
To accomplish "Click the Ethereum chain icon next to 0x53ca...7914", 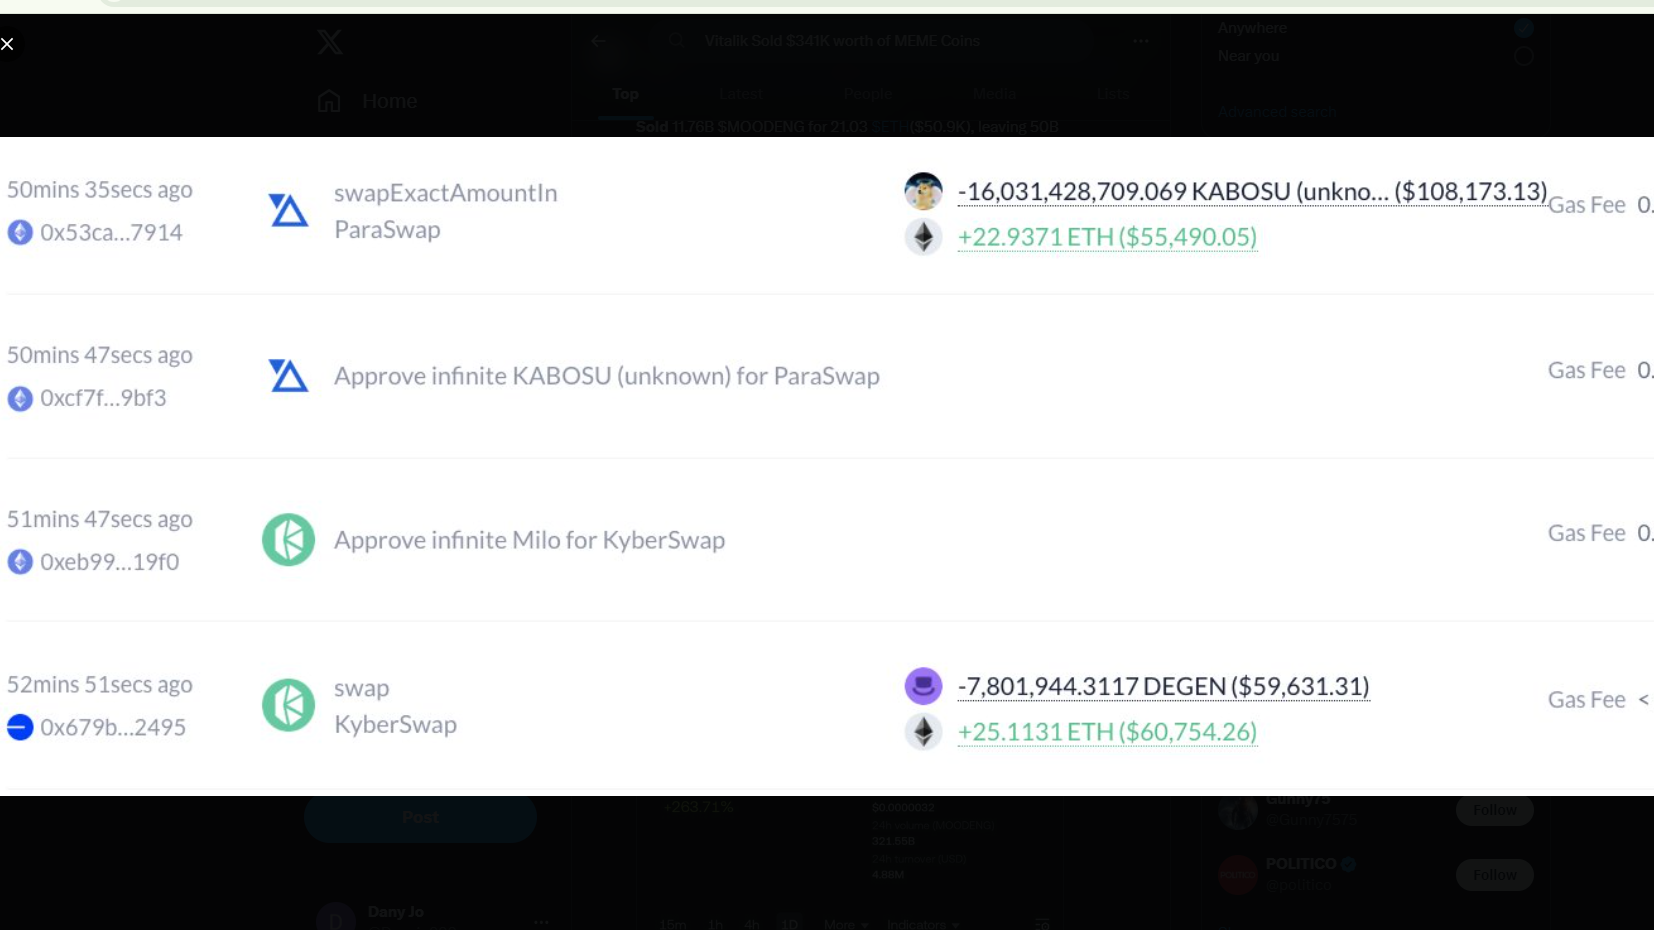I will coord(20,233).
